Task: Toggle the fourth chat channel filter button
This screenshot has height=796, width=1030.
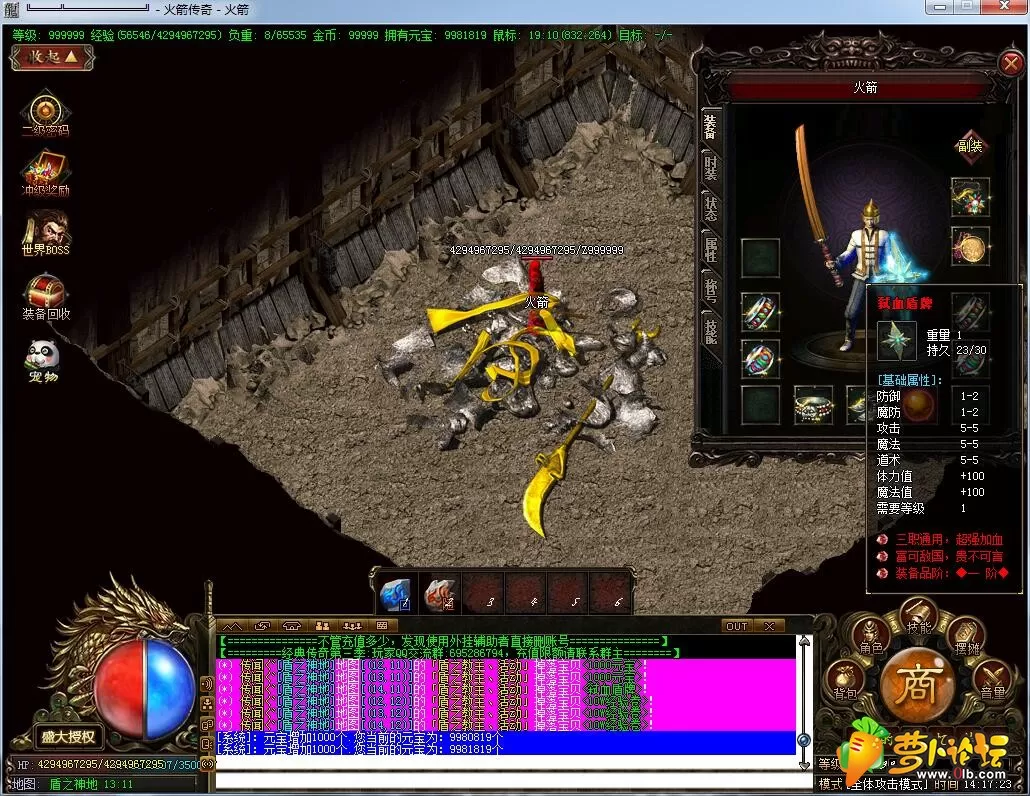Action: pos(208,744)
